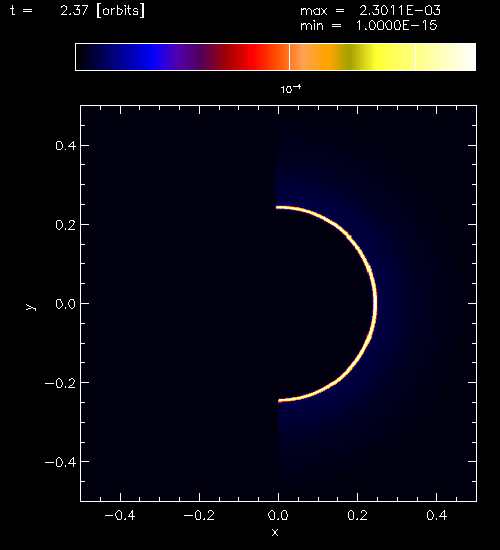Image resolution: width=500 pixels, height=550 pixels.
Task: Click the y-axis label 0.4
Action: pyautogui.click(x=65, y=145)
